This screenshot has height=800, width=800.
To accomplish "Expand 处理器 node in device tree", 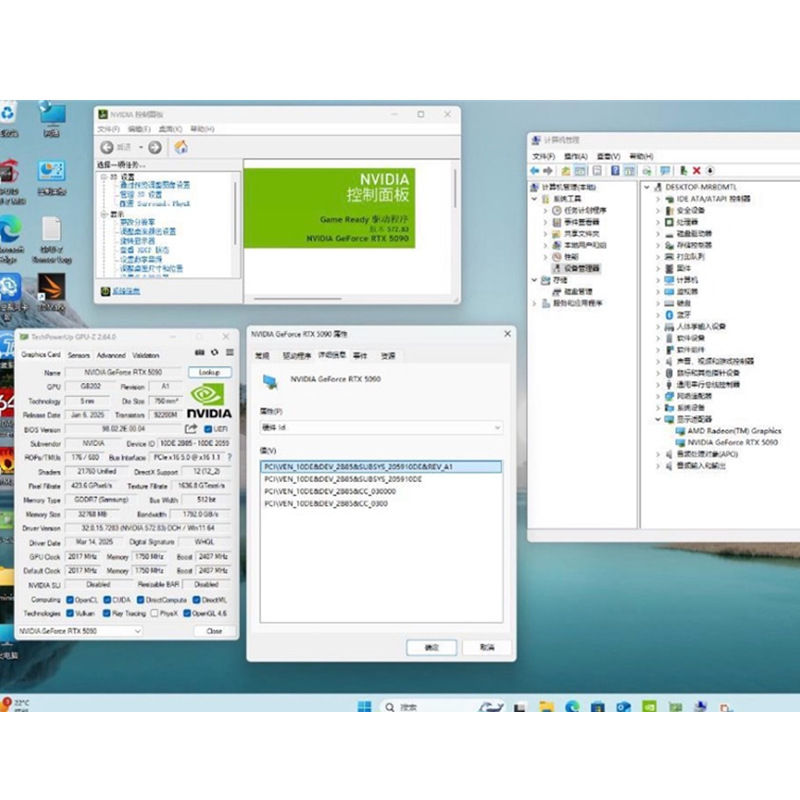I will pos(658,222).
